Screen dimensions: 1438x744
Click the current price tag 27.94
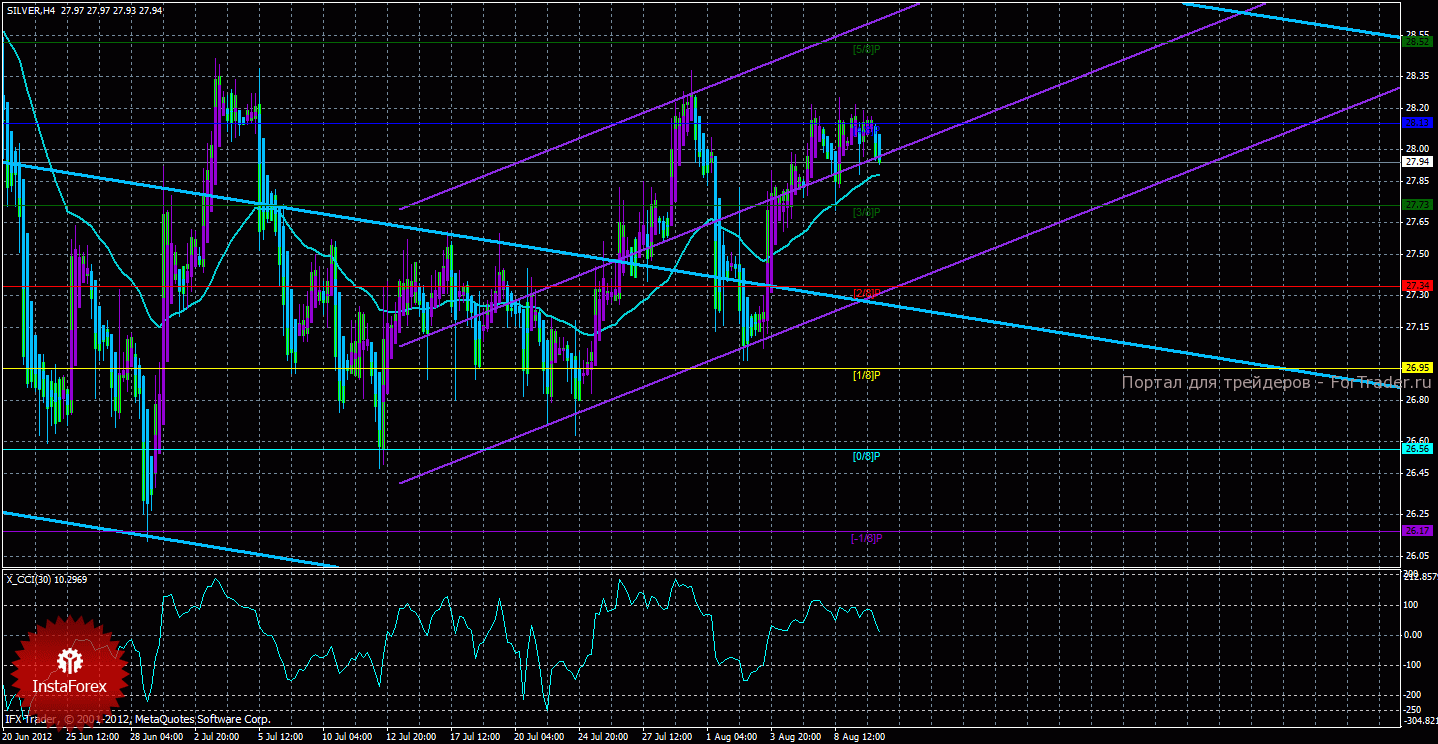1417,161
